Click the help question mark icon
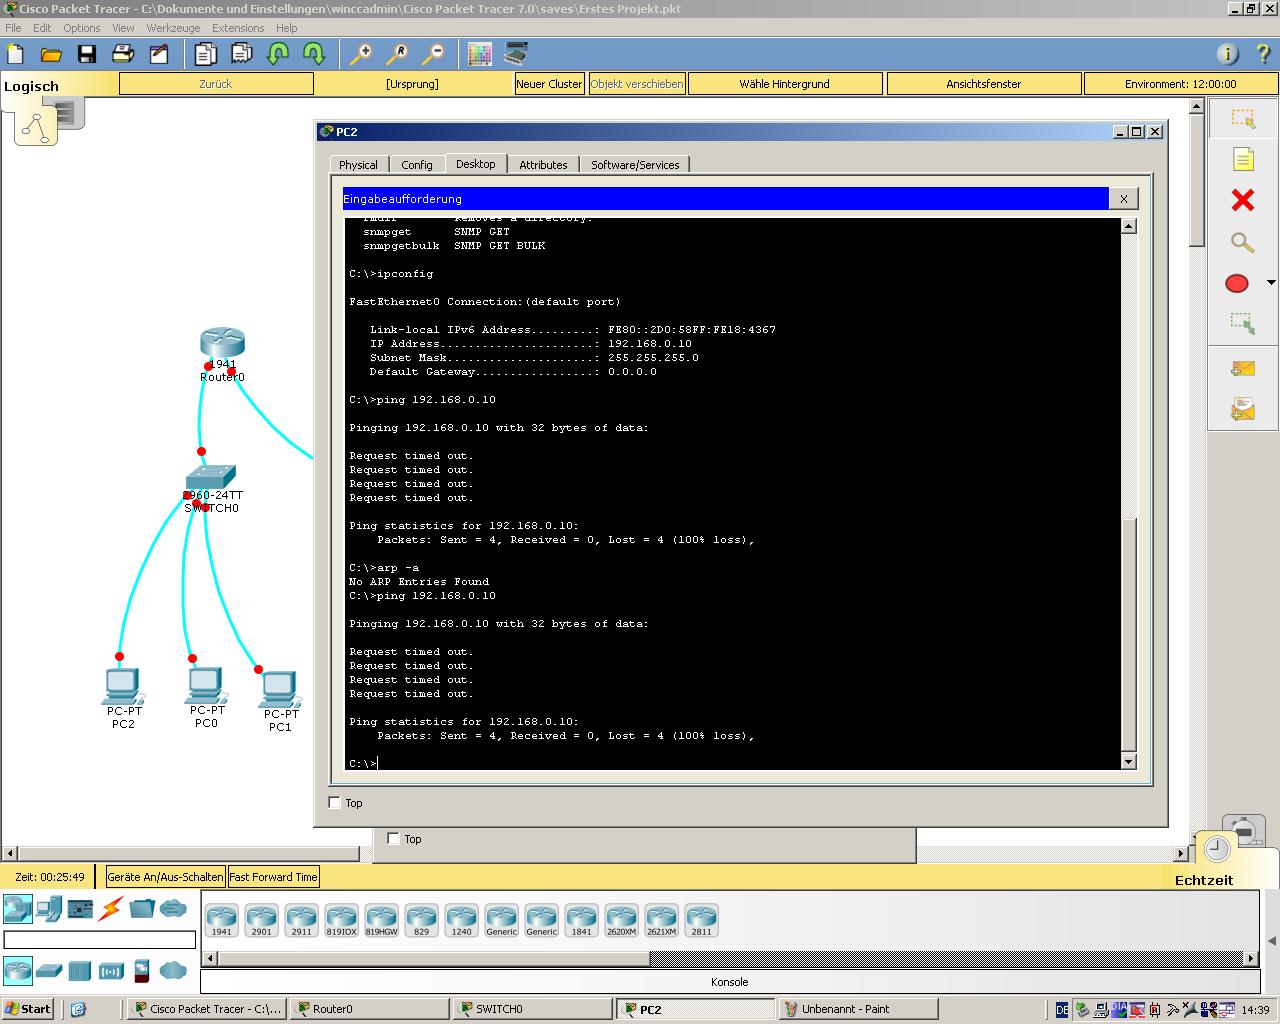Image resolution: width=1280 pixels, height=1024 pixels. tap(1264, 54)
